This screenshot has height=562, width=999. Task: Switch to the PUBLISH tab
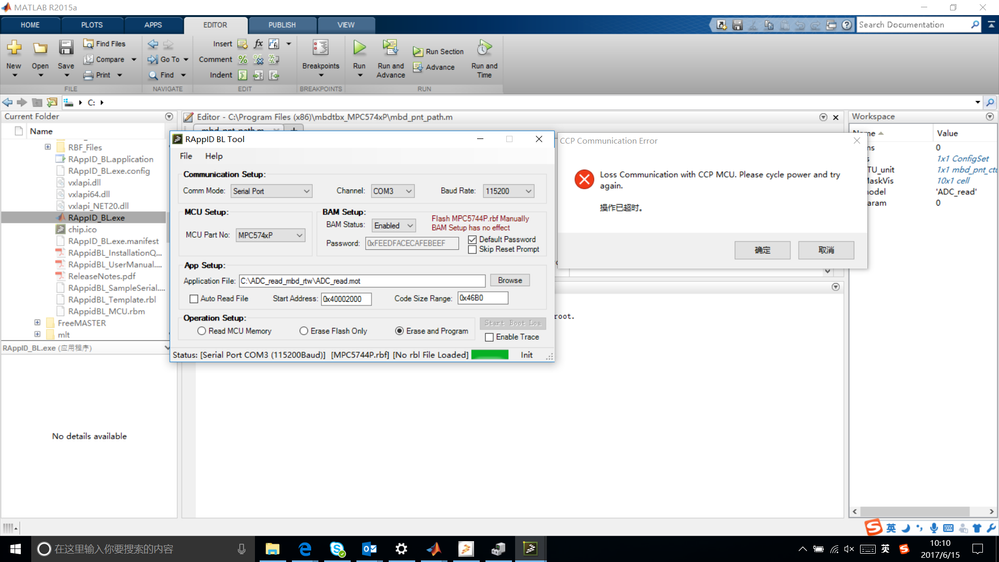(x=282, y=25)
